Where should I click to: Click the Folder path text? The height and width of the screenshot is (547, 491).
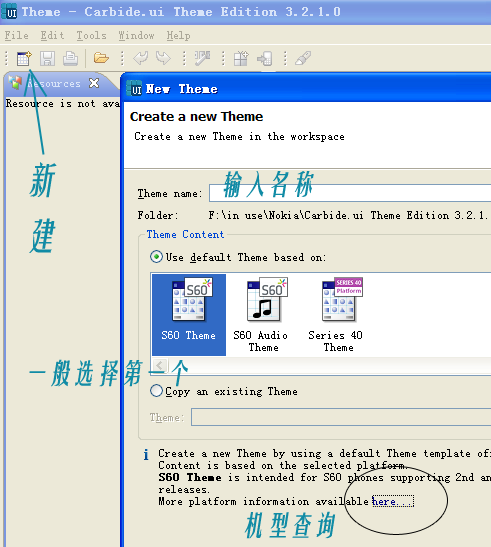point(349,215)
